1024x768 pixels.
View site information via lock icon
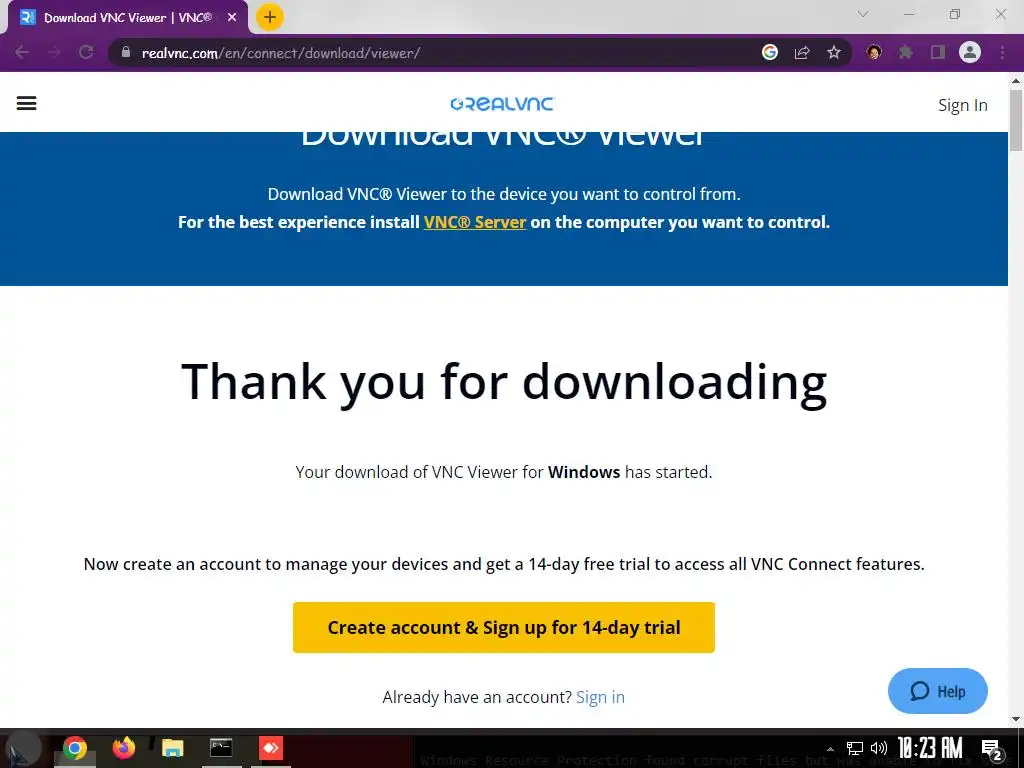pos(126,52)
